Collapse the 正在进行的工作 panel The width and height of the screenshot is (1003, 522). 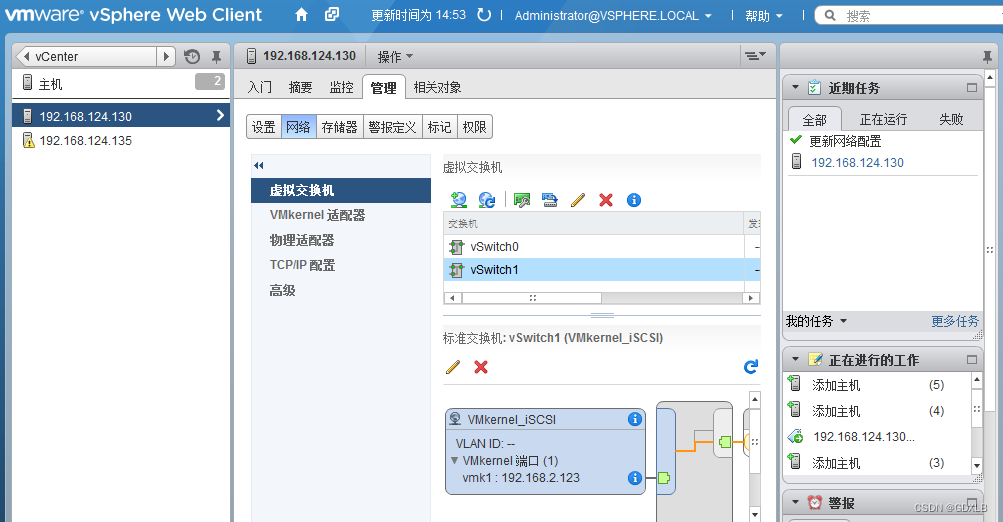pyautogui.click(x=795, y=360)
